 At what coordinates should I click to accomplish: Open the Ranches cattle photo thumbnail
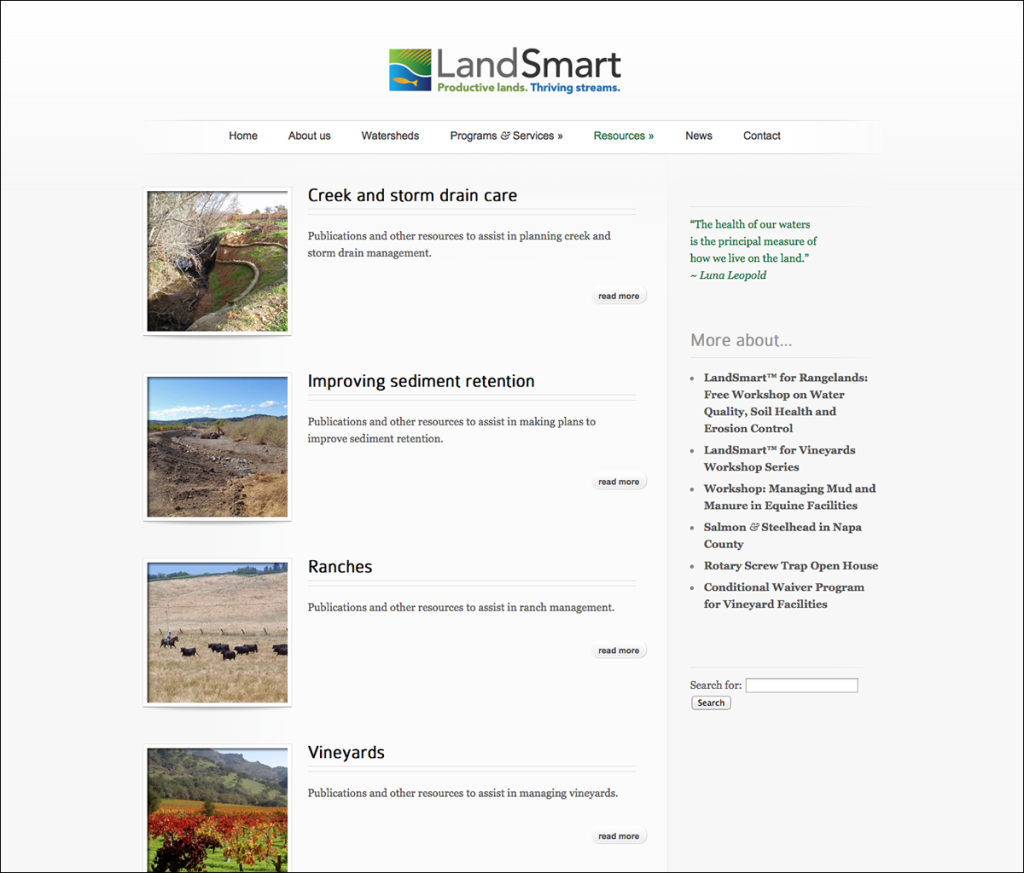click(217, 632)
